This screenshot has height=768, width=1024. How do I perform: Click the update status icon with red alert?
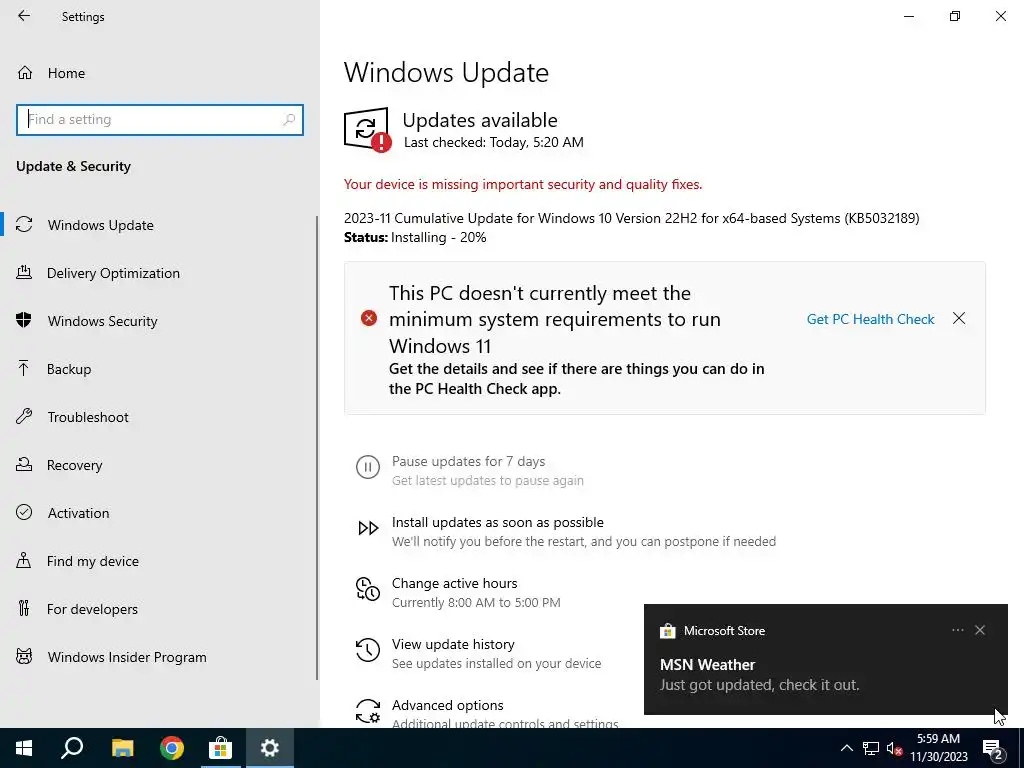tap(367, 129)
